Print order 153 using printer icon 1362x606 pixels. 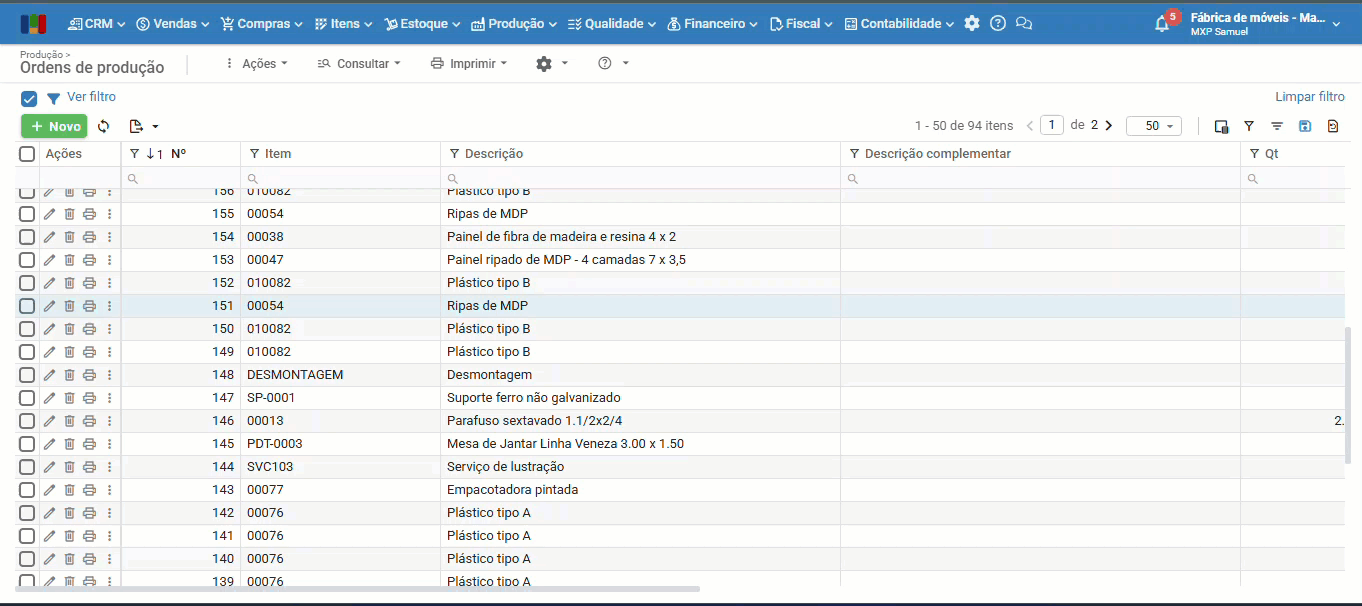click(x=89, y=260)
